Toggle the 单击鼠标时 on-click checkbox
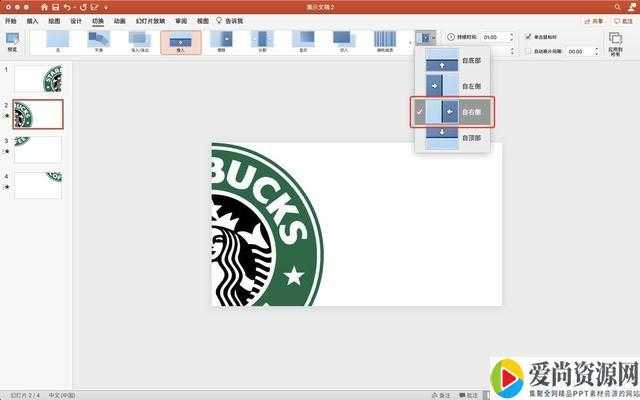The height and width of the screenshot is (400, 640). pos(529,36)
